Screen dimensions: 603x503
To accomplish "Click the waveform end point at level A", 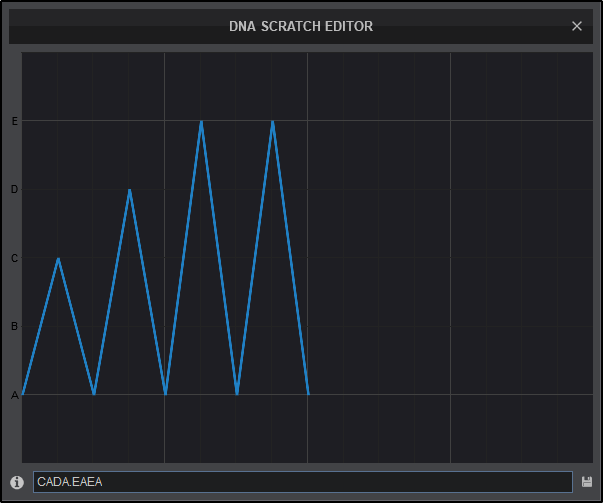I will tap(308, 394).
